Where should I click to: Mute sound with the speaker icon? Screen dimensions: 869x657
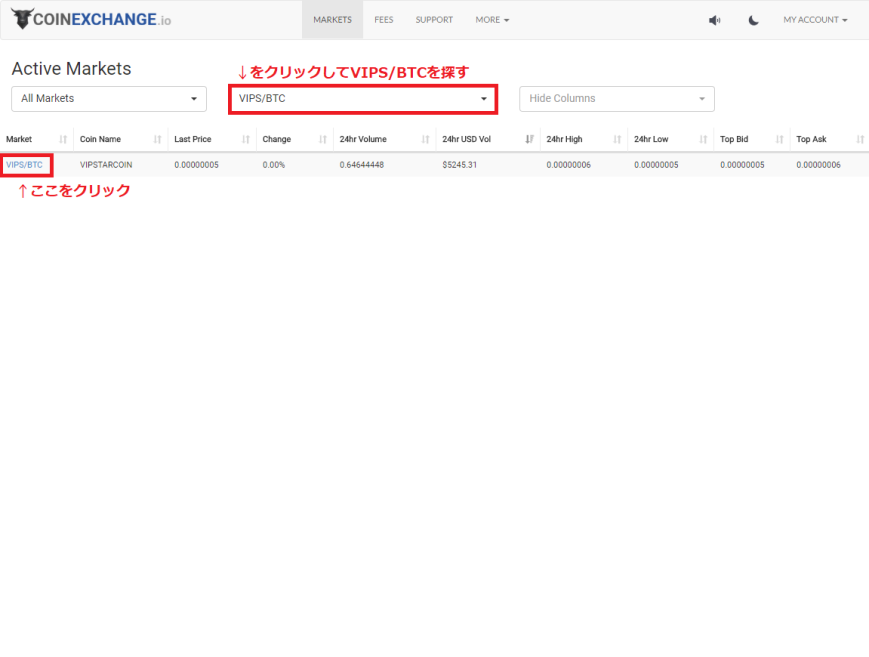714,20
